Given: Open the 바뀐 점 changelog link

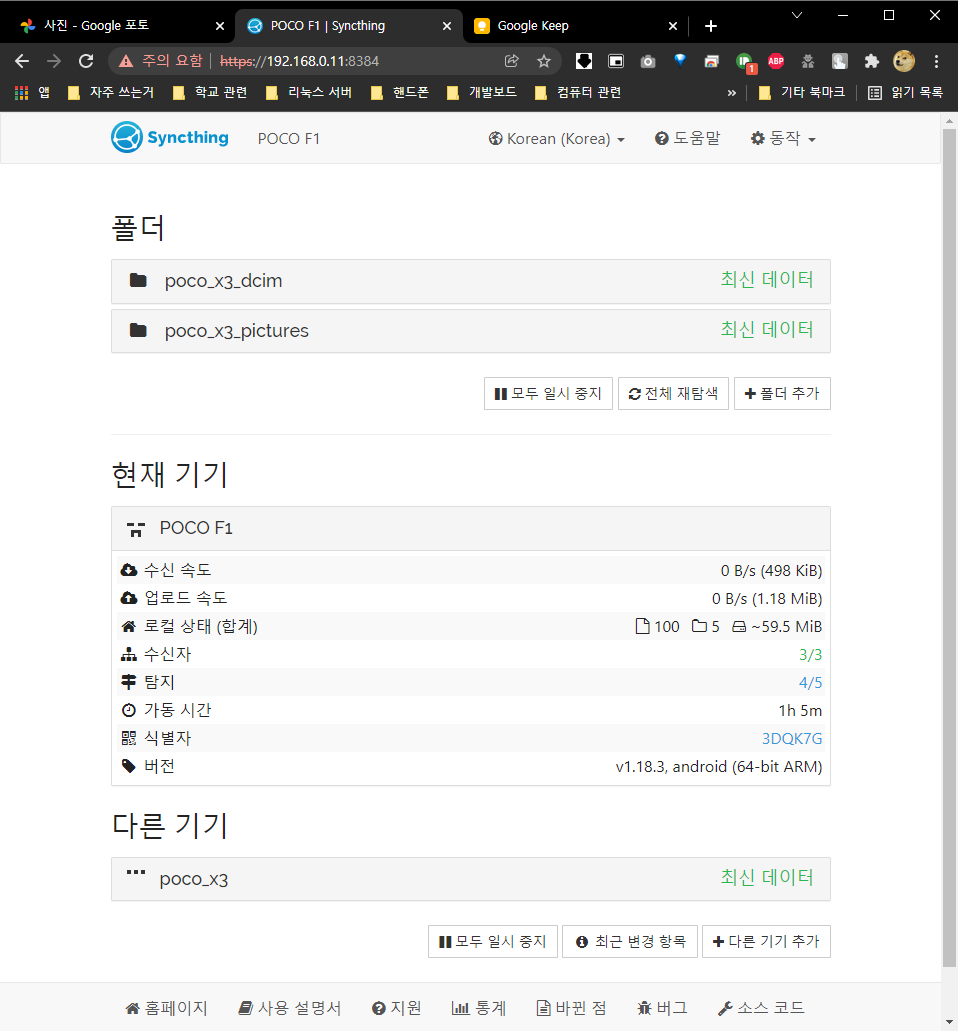Looking at the screenshot, I should click(571, 1008).
